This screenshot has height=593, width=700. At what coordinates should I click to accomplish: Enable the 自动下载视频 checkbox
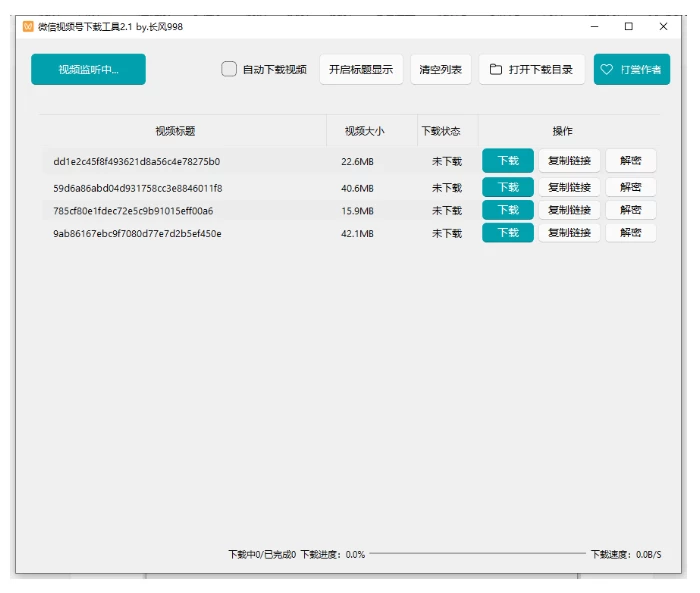point(229,69)
